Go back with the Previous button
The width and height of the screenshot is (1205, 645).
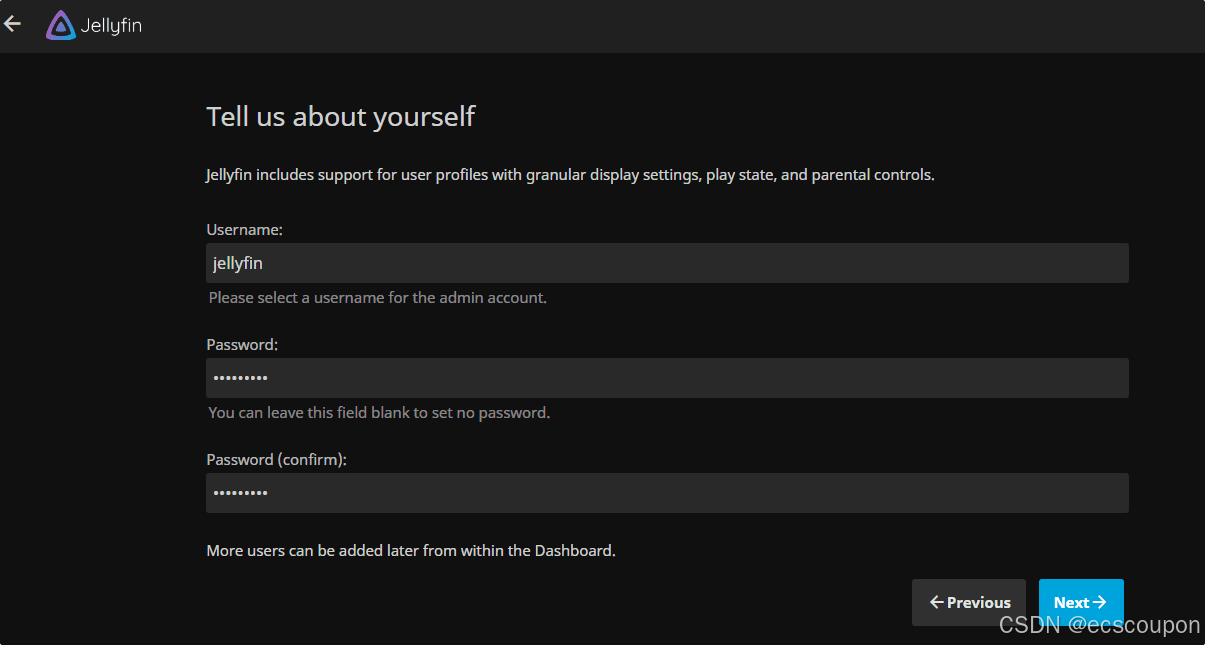coord(969,602)
